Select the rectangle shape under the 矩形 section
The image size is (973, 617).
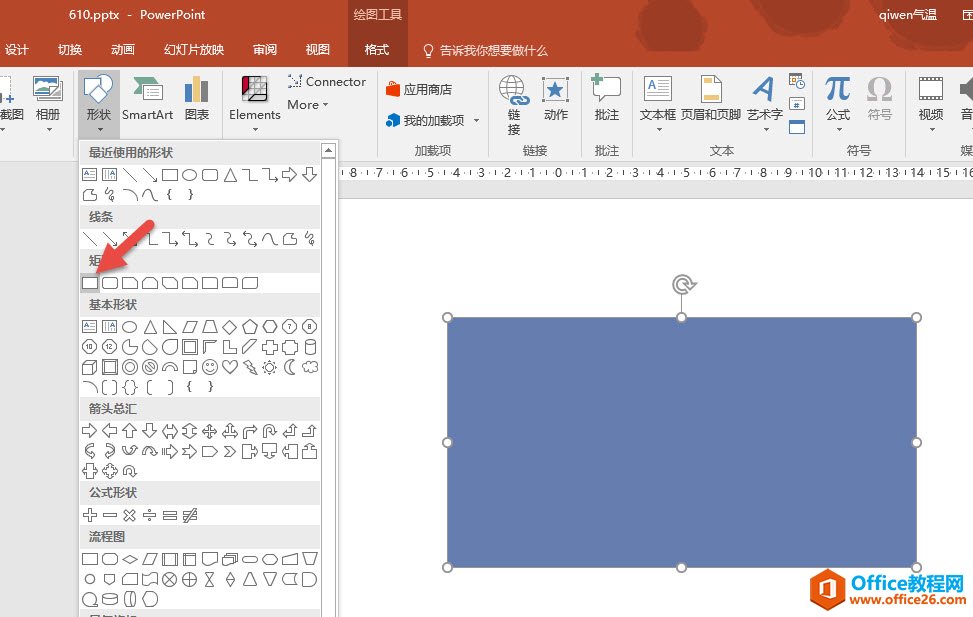90,283
